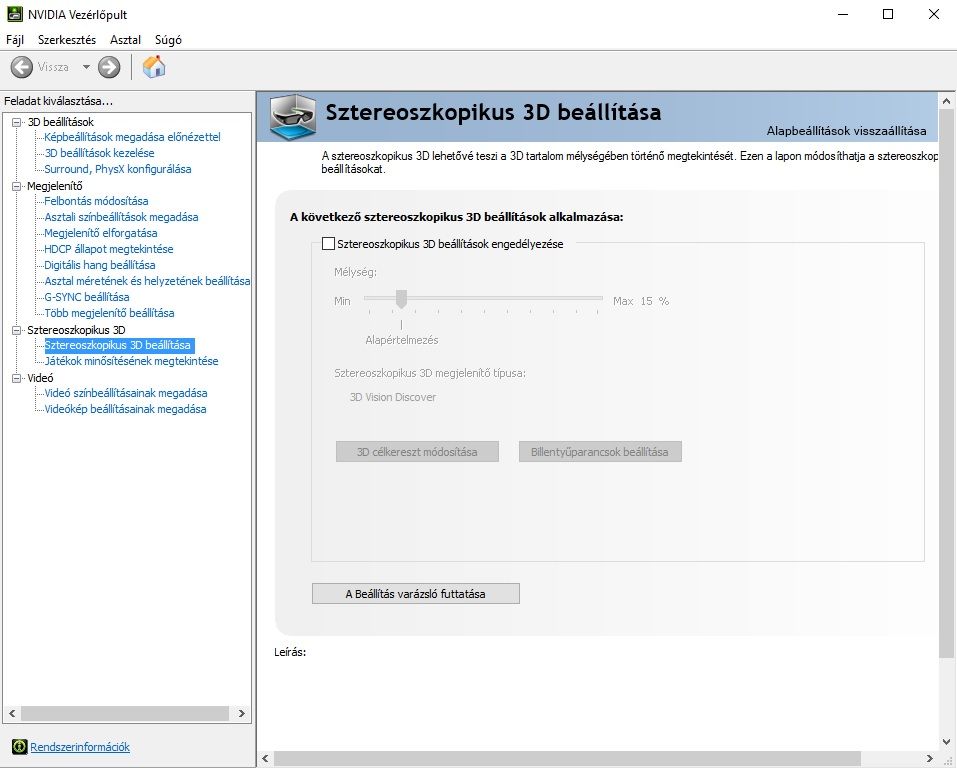957x768 pixels.
Task: Click the Mélység slider handle
Action: click(x=401, y=299)
